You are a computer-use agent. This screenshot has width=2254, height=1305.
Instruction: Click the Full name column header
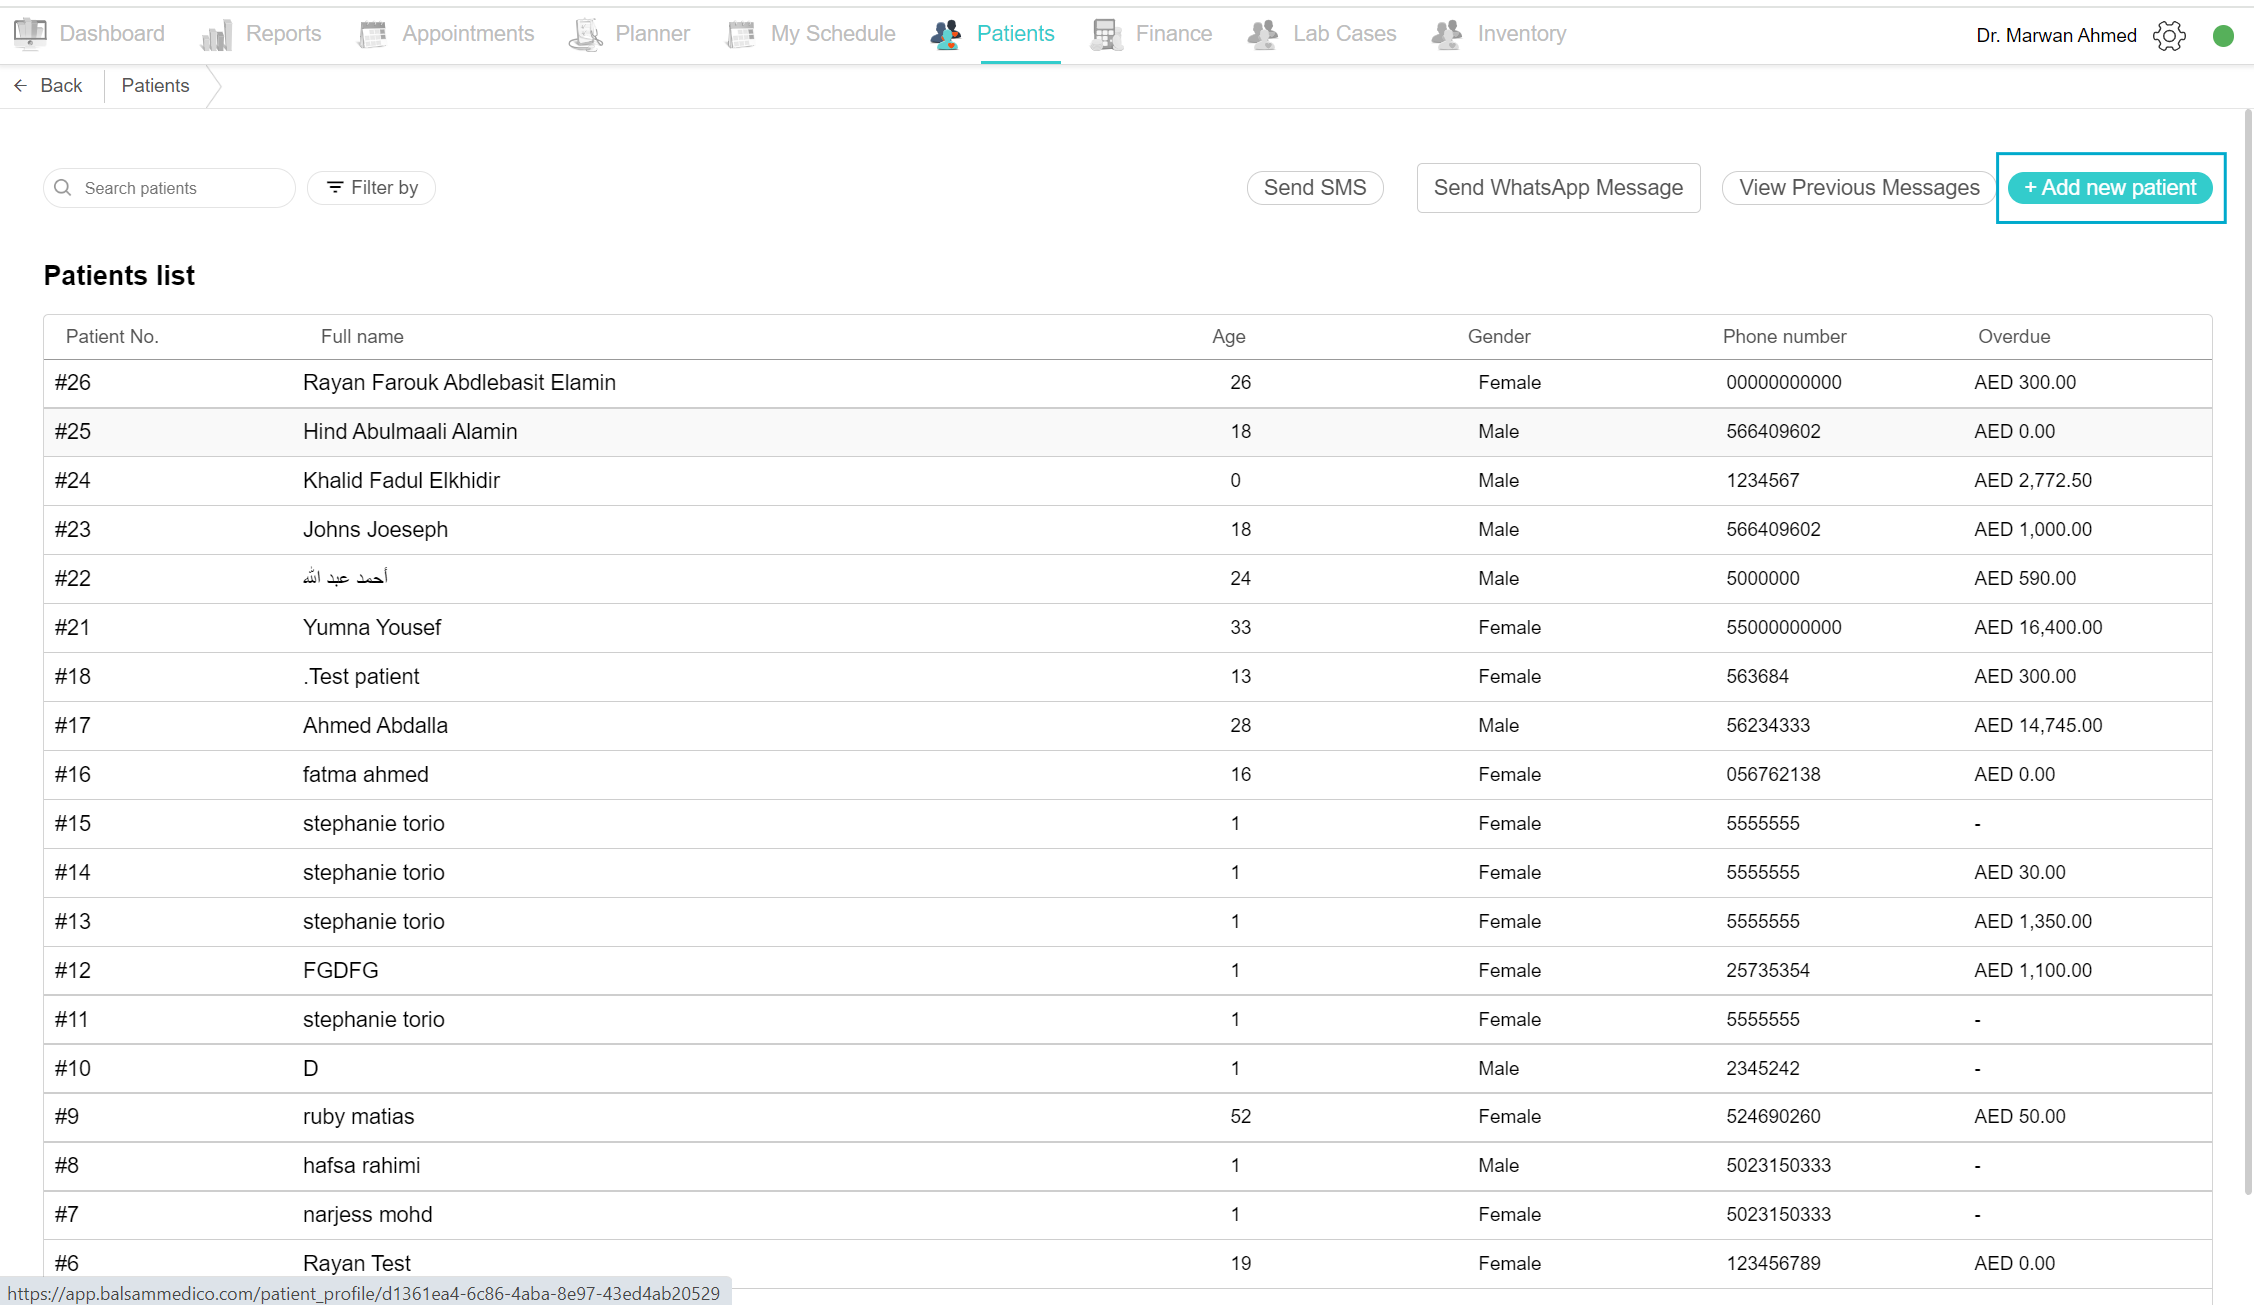[362, 337]
